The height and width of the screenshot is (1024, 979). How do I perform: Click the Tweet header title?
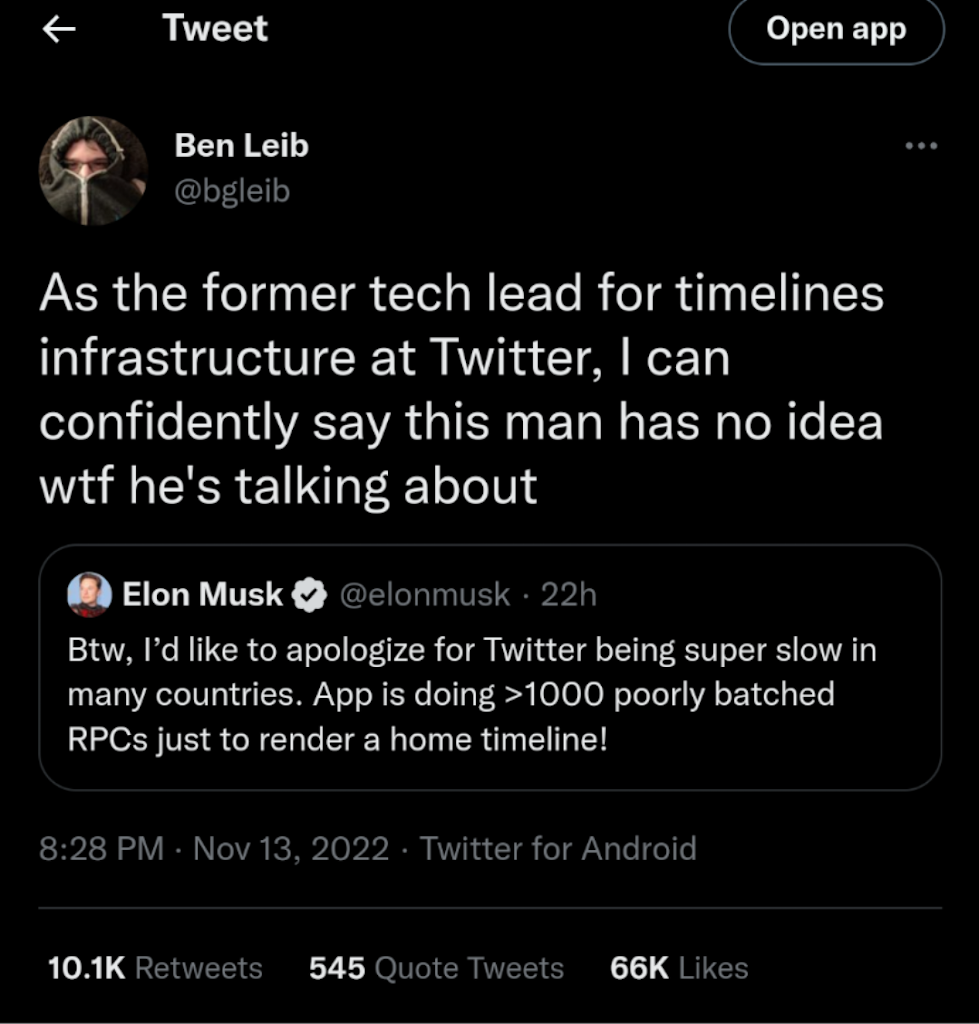[x=215, y=29]
